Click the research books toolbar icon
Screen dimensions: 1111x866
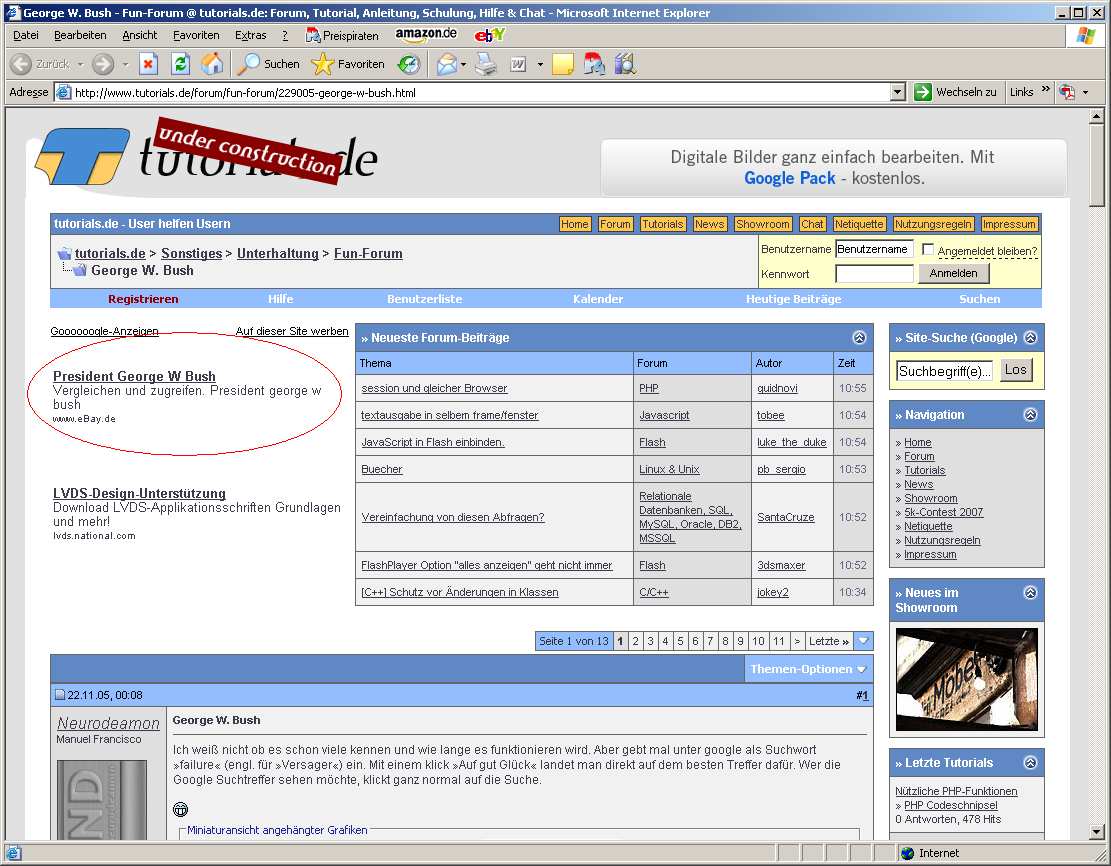tap(625, 64)
